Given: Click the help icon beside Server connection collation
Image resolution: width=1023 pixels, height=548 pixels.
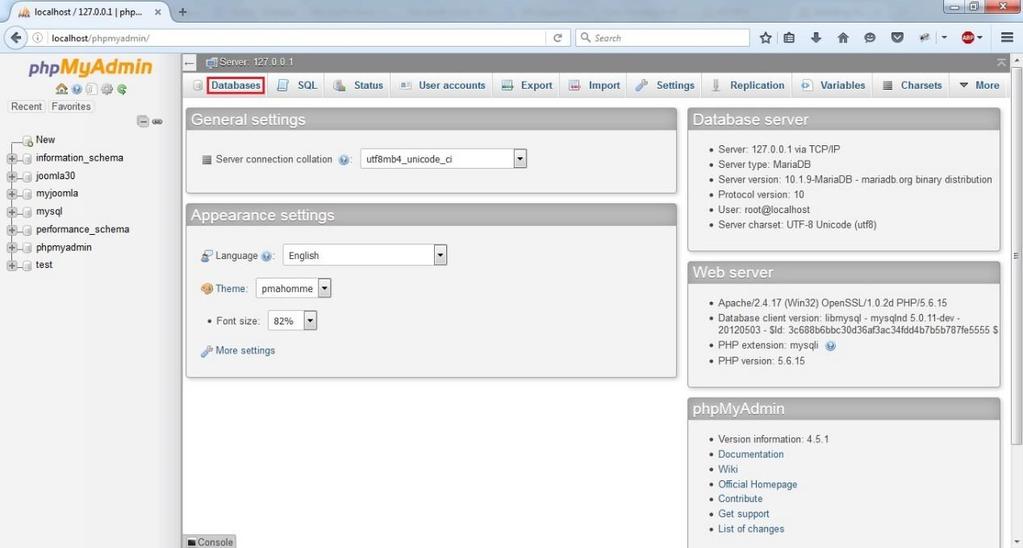Looking at the screenshot, I should (344, 159).
